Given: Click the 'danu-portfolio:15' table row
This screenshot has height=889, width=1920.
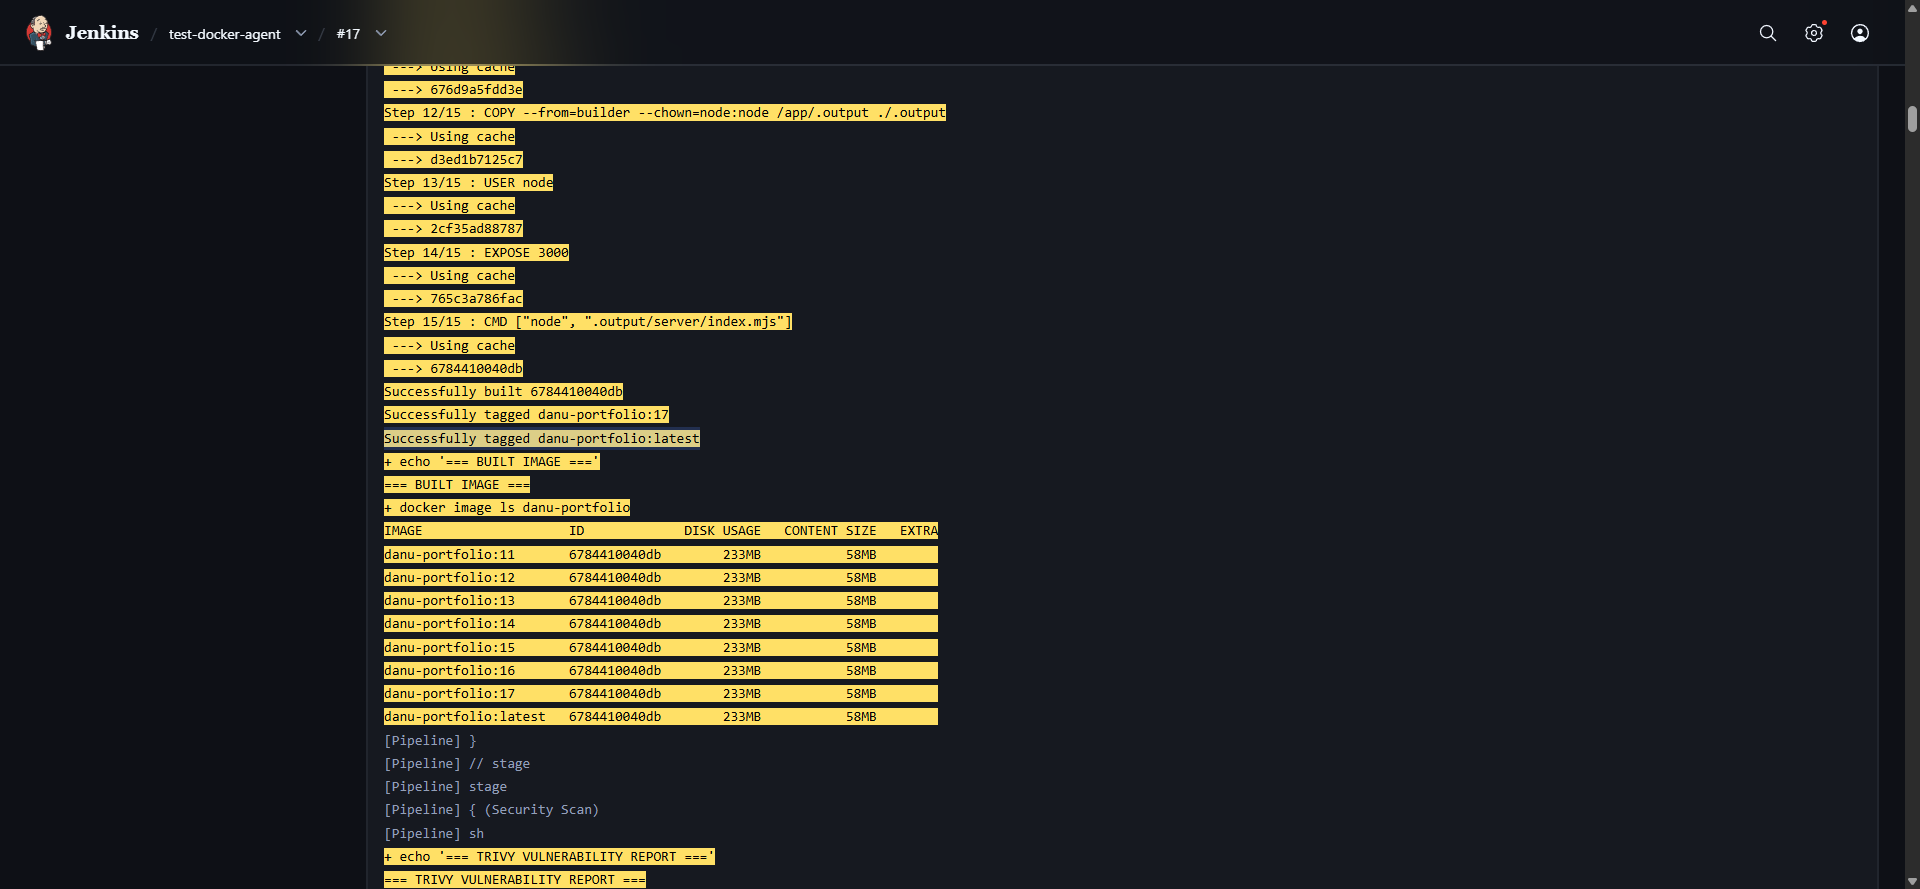Looking at the screenshot, I should tap(661, 648).
